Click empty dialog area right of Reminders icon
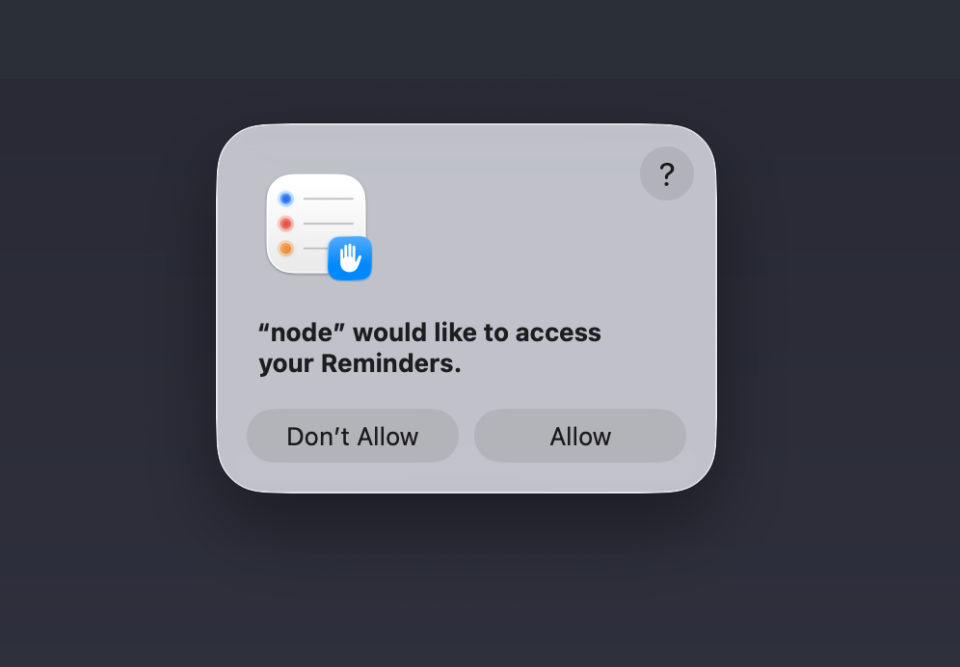 [x=502, y=233]
